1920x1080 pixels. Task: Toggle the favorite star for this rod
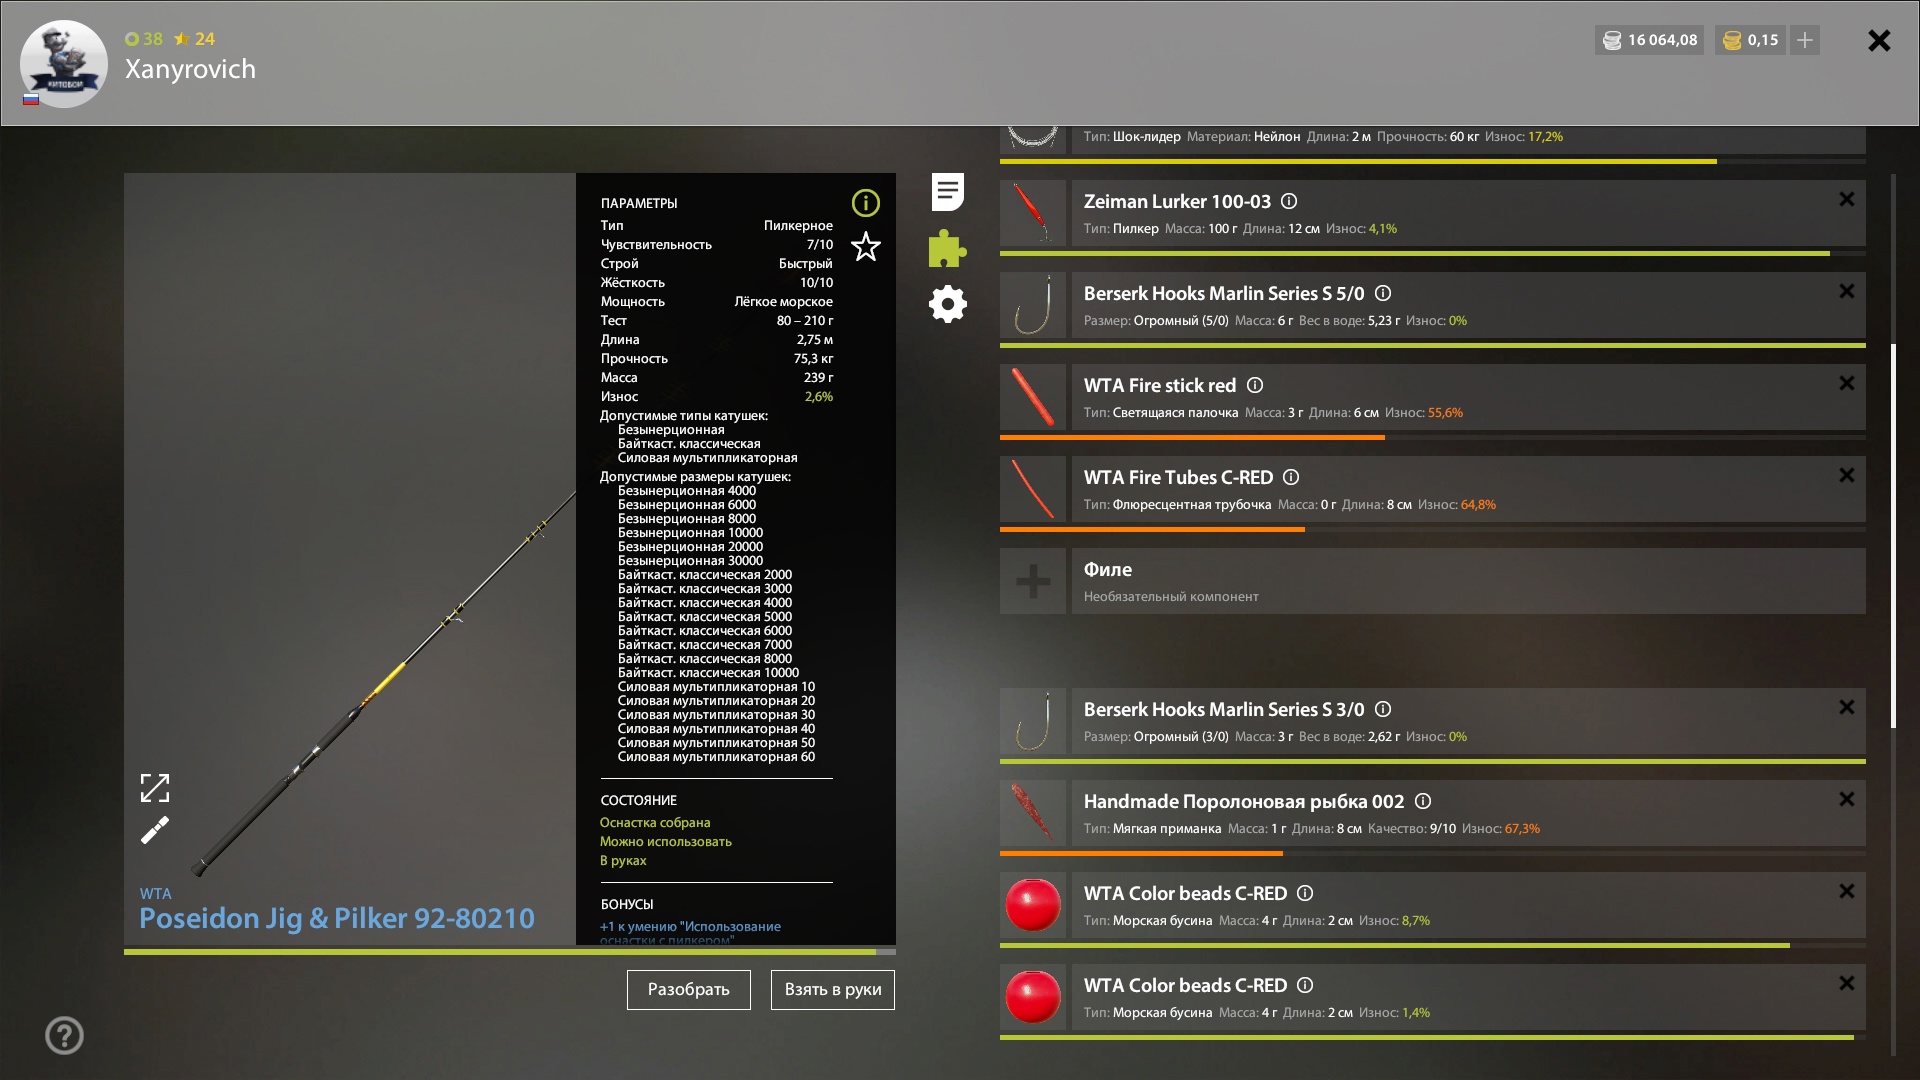pos(865,246)
